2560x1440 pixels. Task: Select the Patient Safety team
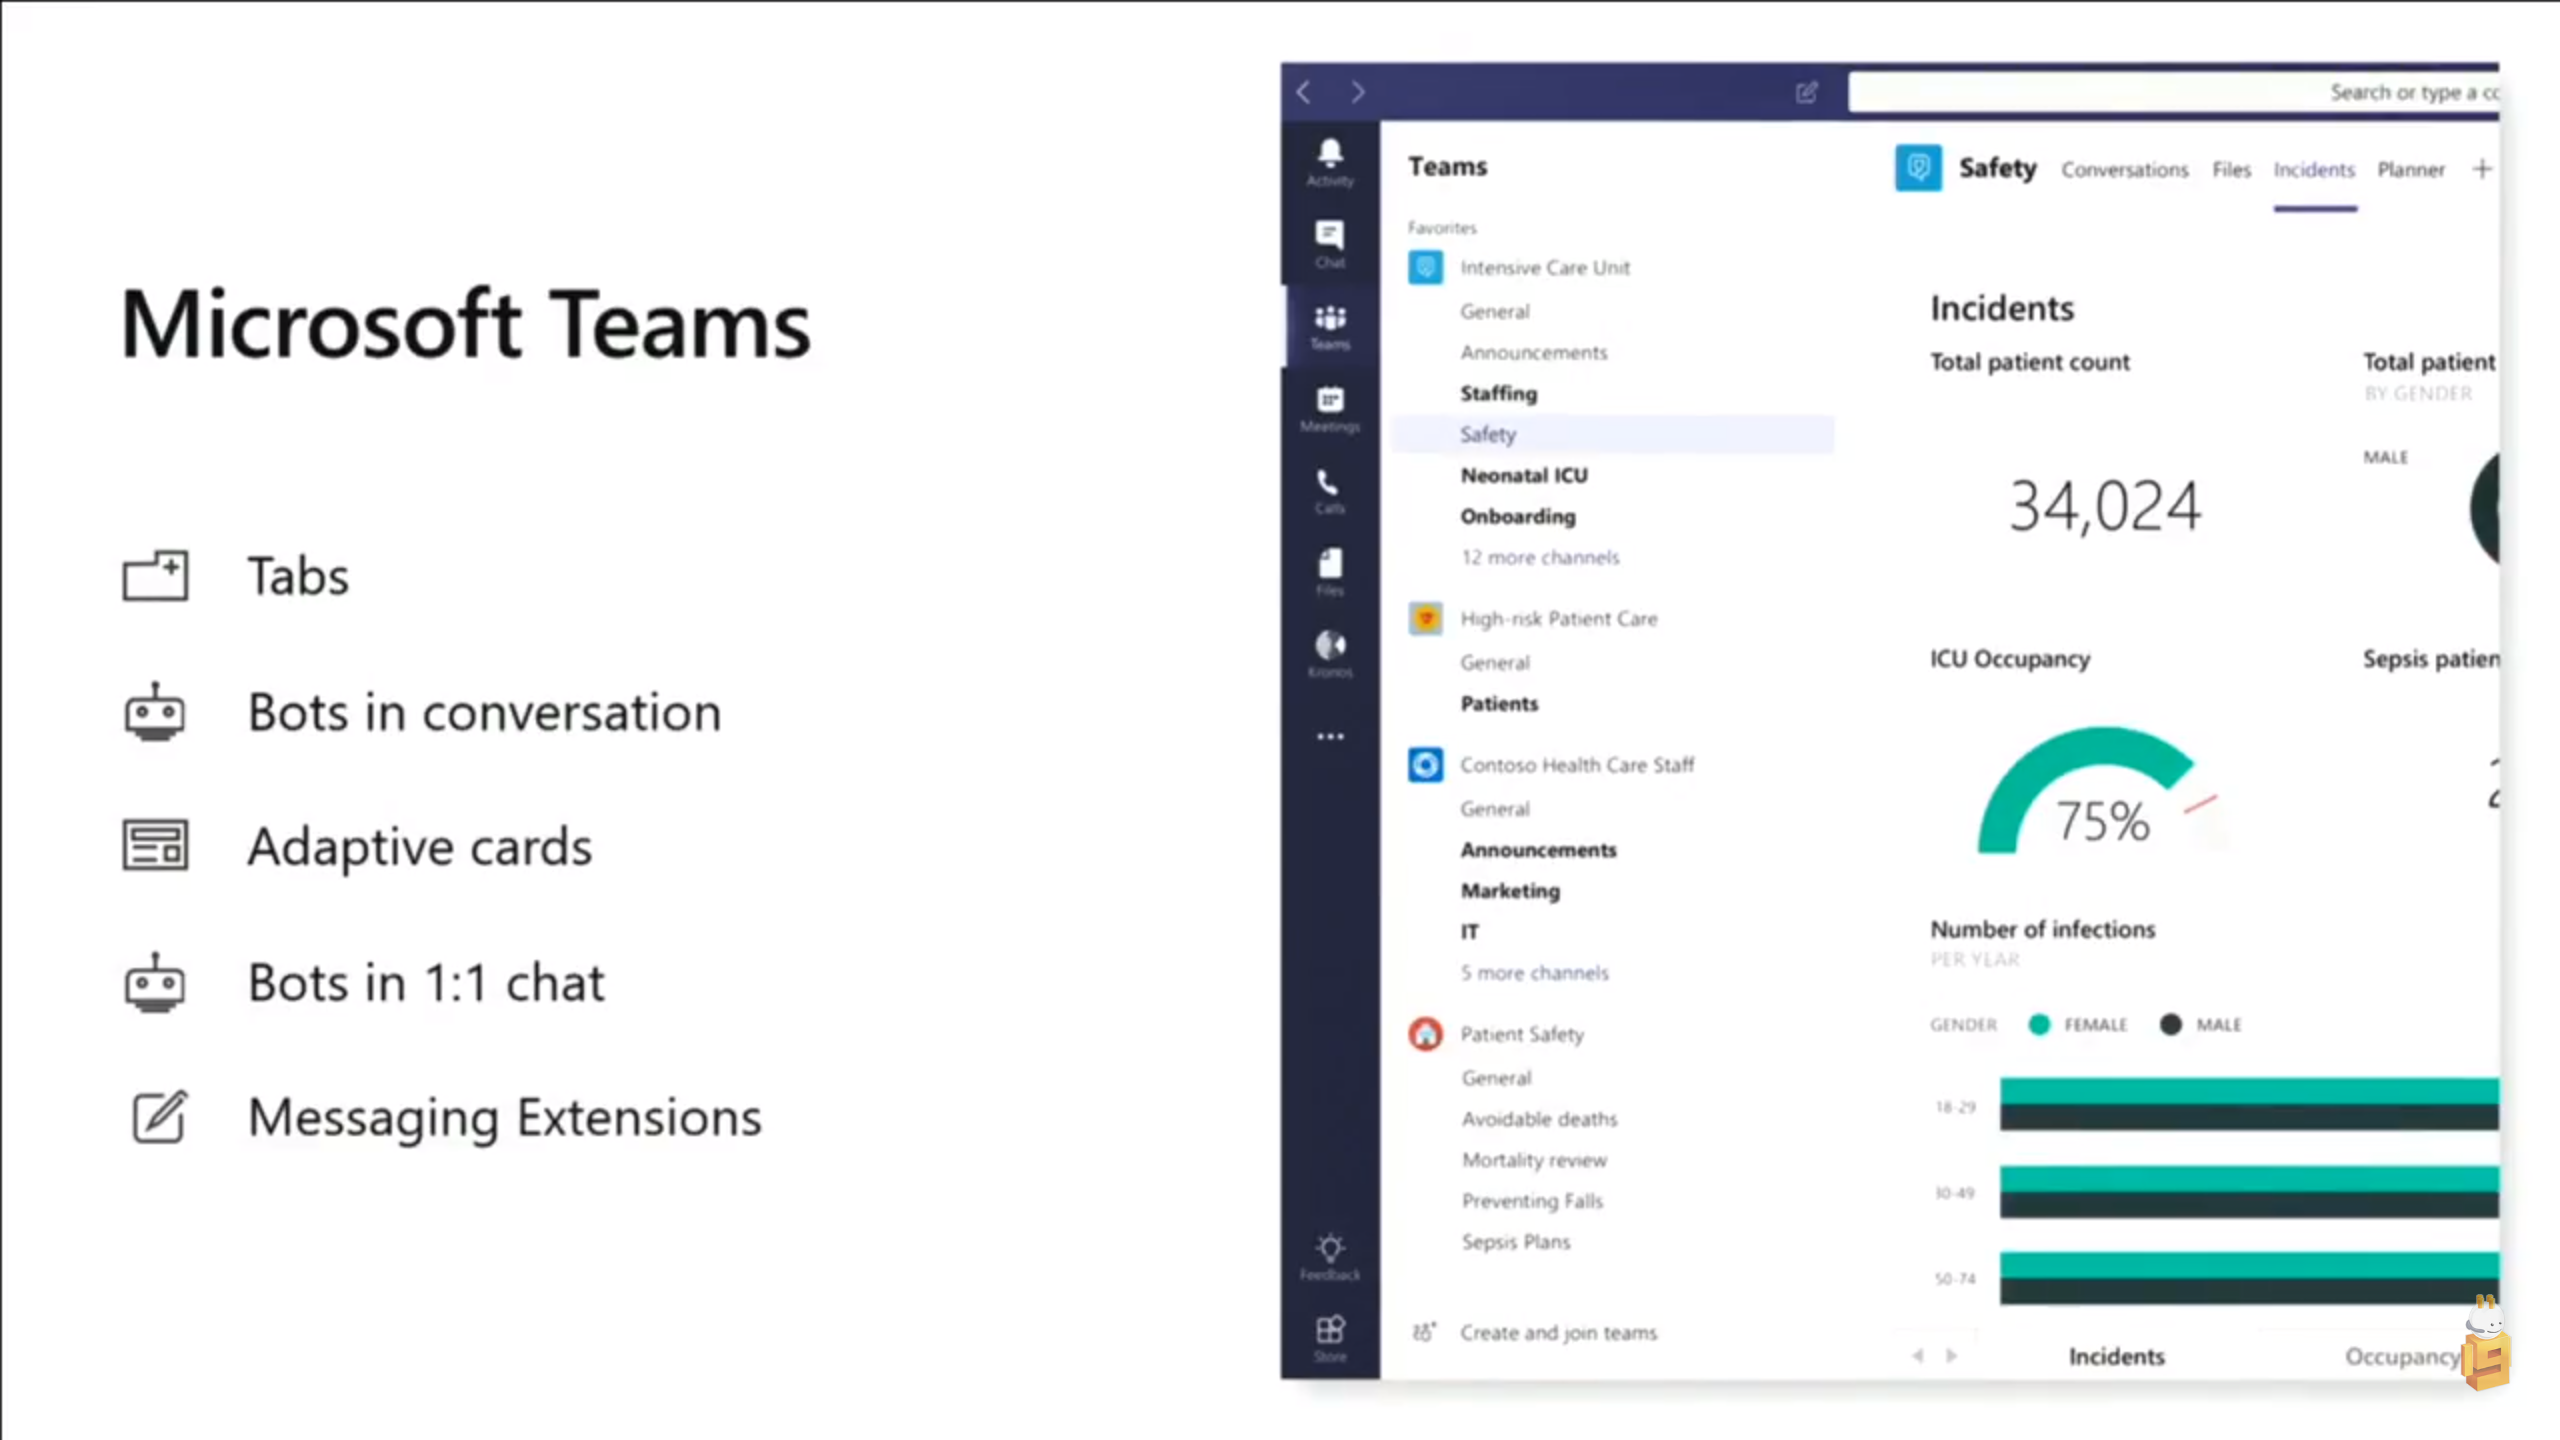pyautogui.click(x=1521, y=1034)
